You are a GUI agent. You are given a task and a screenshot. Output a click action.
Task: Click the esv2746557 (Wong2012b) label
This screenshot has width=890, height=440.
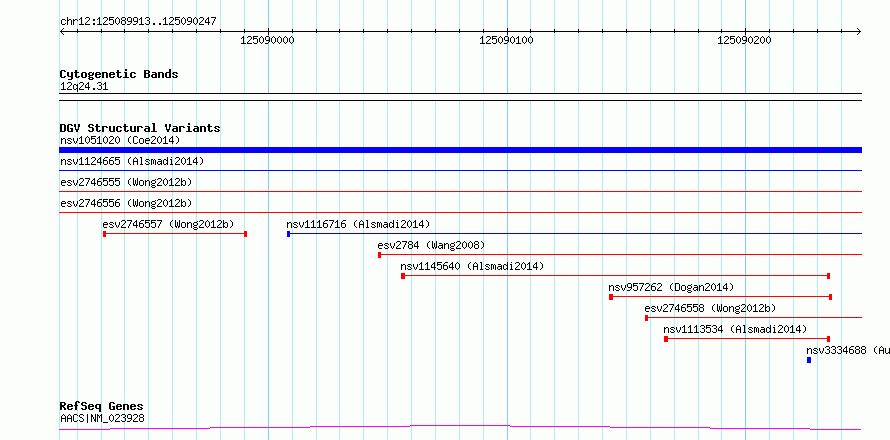coord(169,224)
